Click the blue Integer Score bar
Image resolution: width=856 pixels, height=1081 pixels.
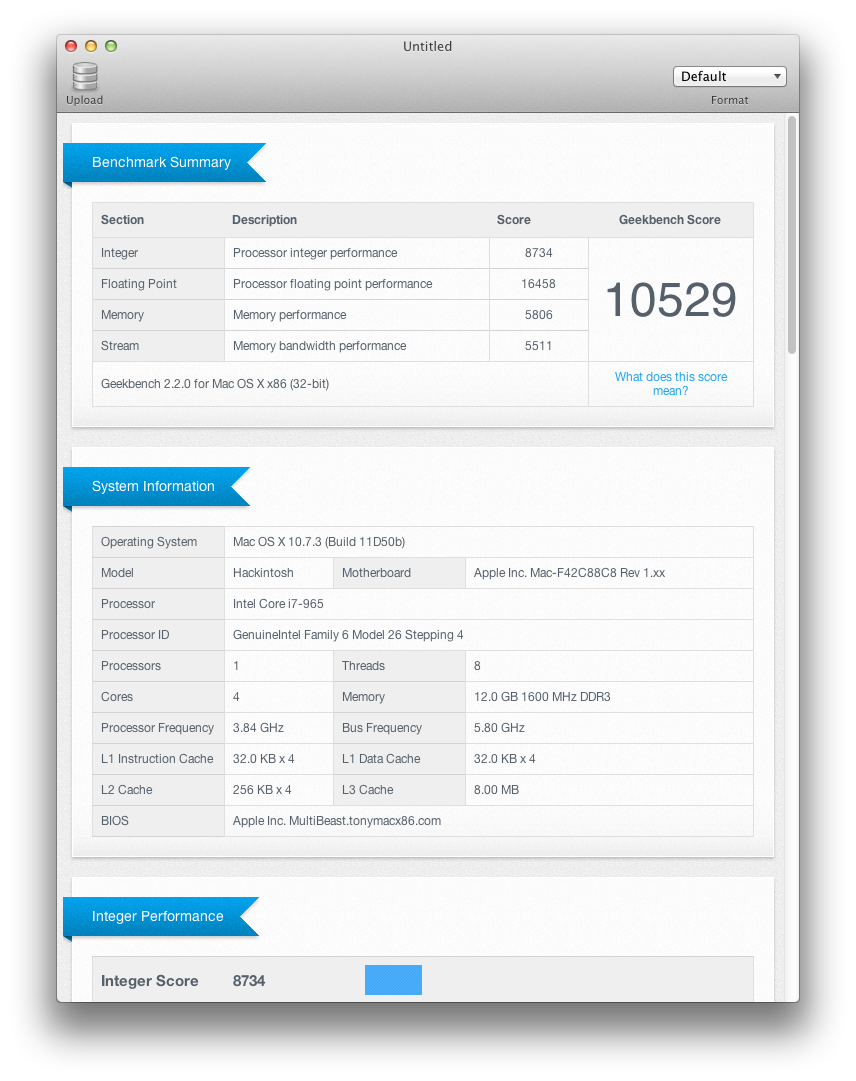click(393, 980)
